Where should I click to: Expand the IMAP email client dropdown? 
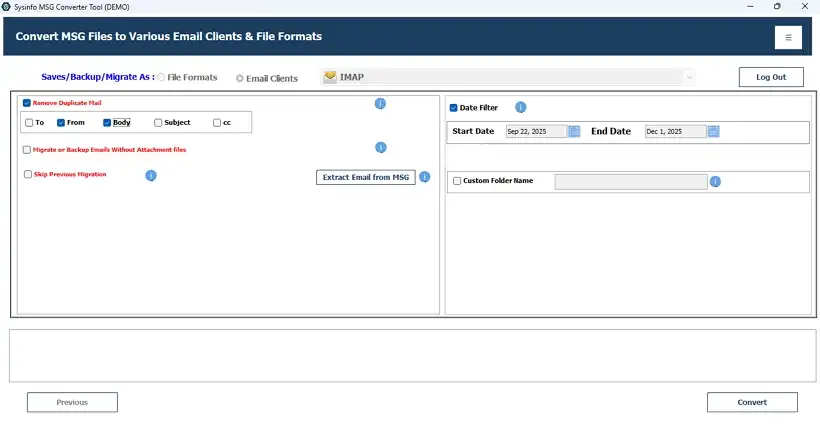(689, 77)
